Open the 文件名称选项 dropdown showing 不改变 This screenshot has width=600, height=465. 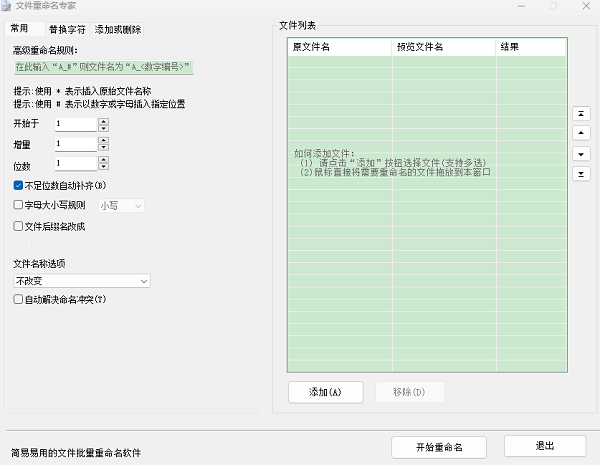click(x=81, y=282)
